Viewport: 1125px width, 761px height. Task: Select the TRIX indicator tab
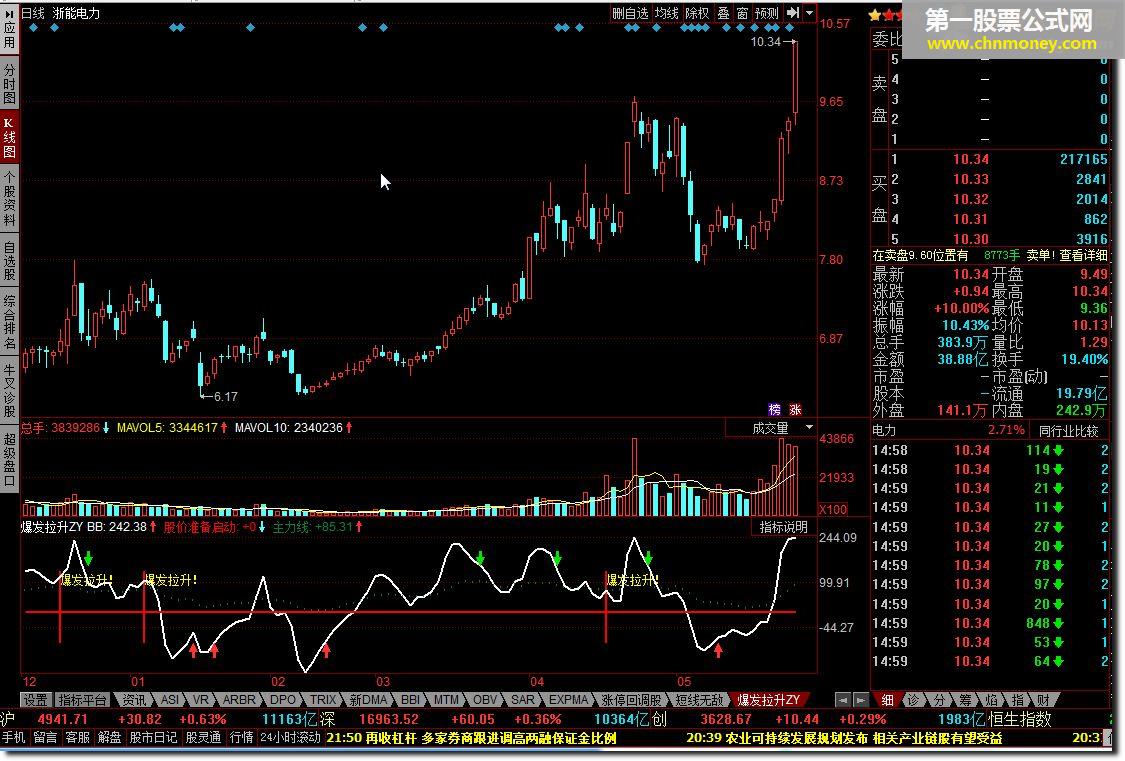[323, 700]
